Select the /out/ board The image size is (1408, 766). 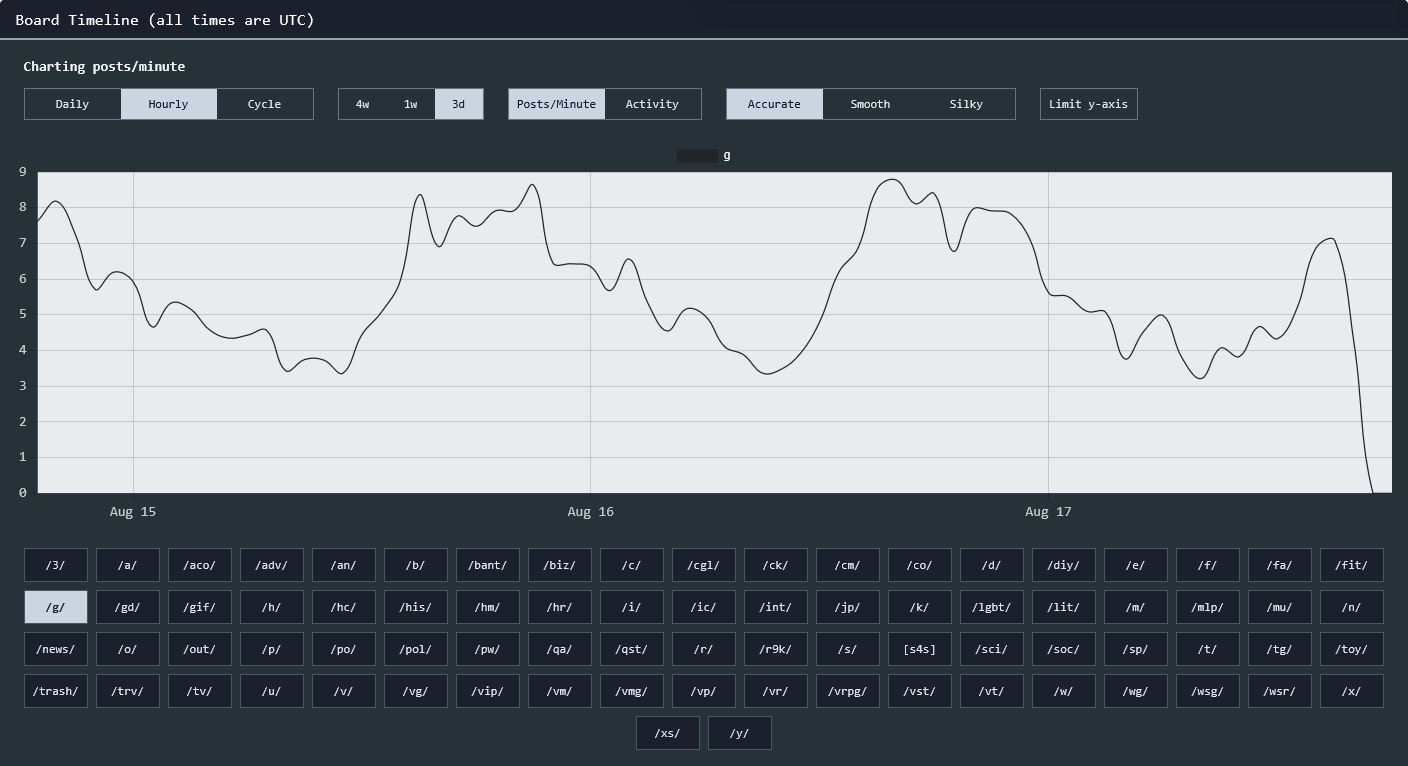(x=200, y=649)
